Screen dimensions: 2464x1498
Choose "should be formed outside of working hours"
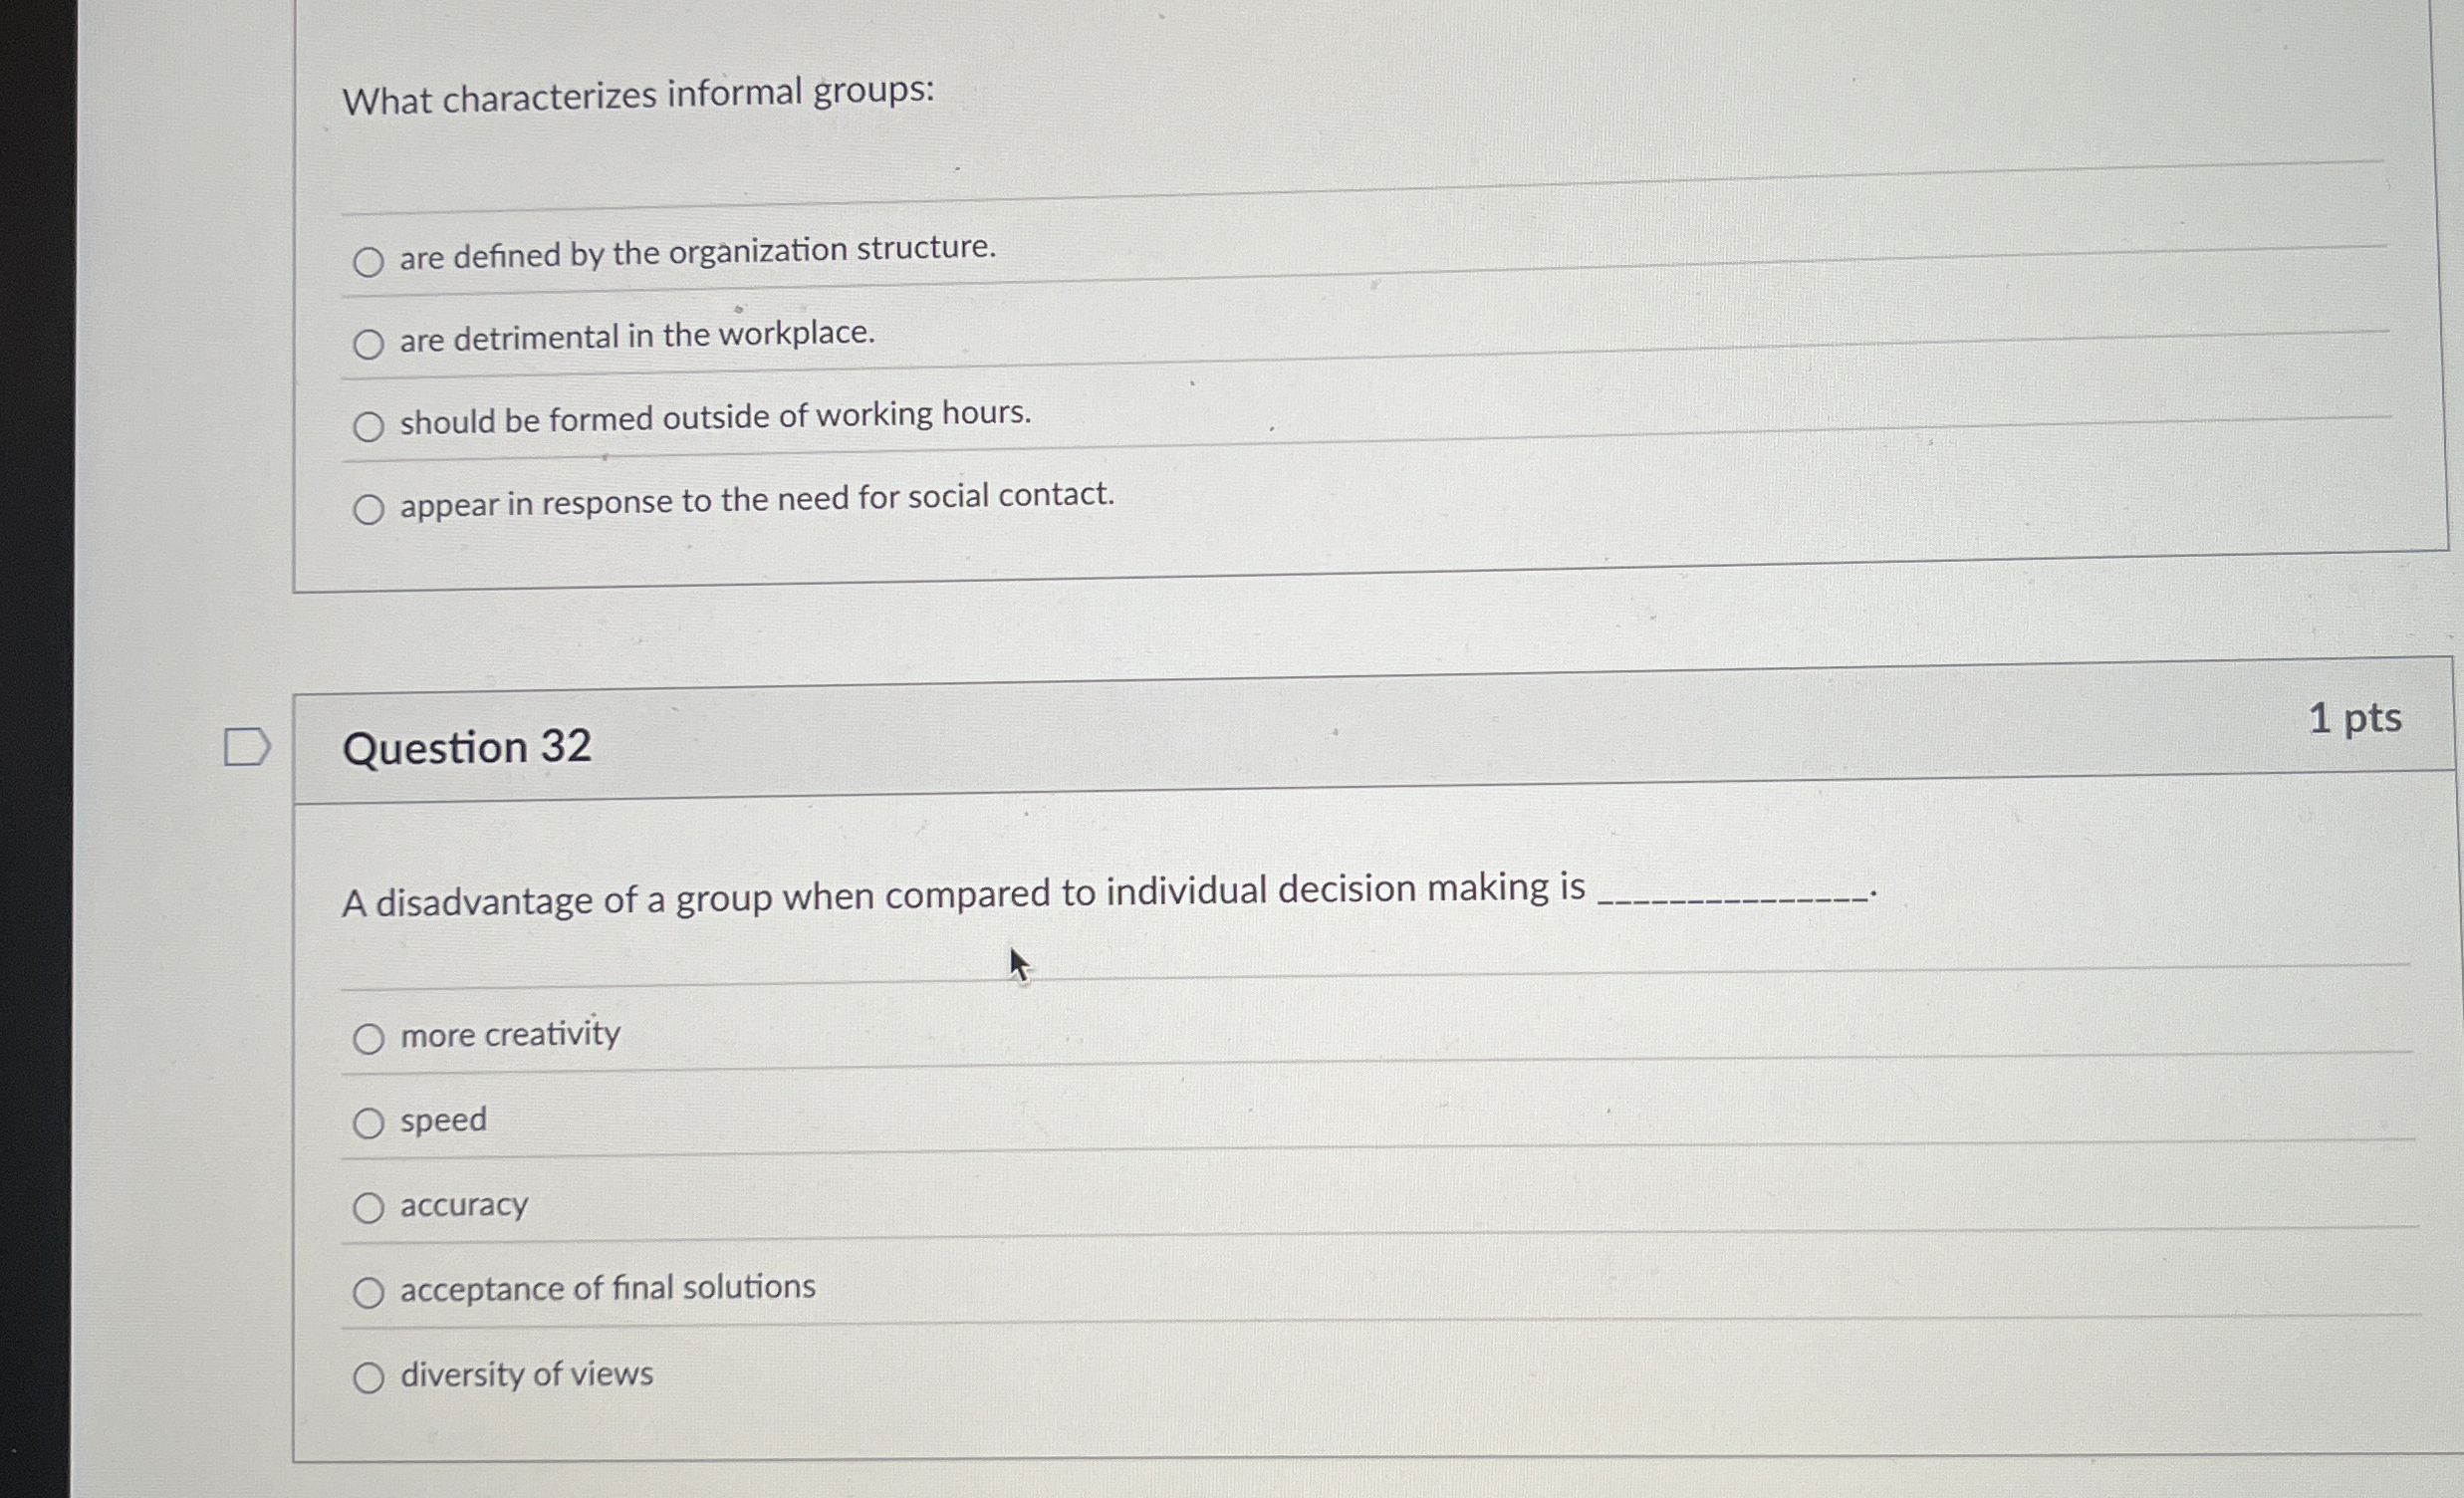[371, 426]
